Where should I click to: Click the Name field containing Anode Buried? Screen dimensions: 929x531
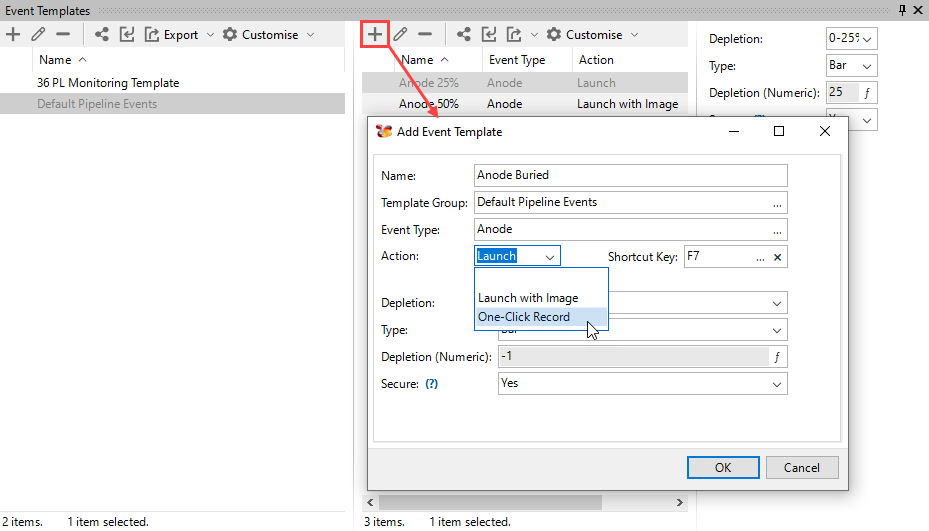click(x=630, y=175)
